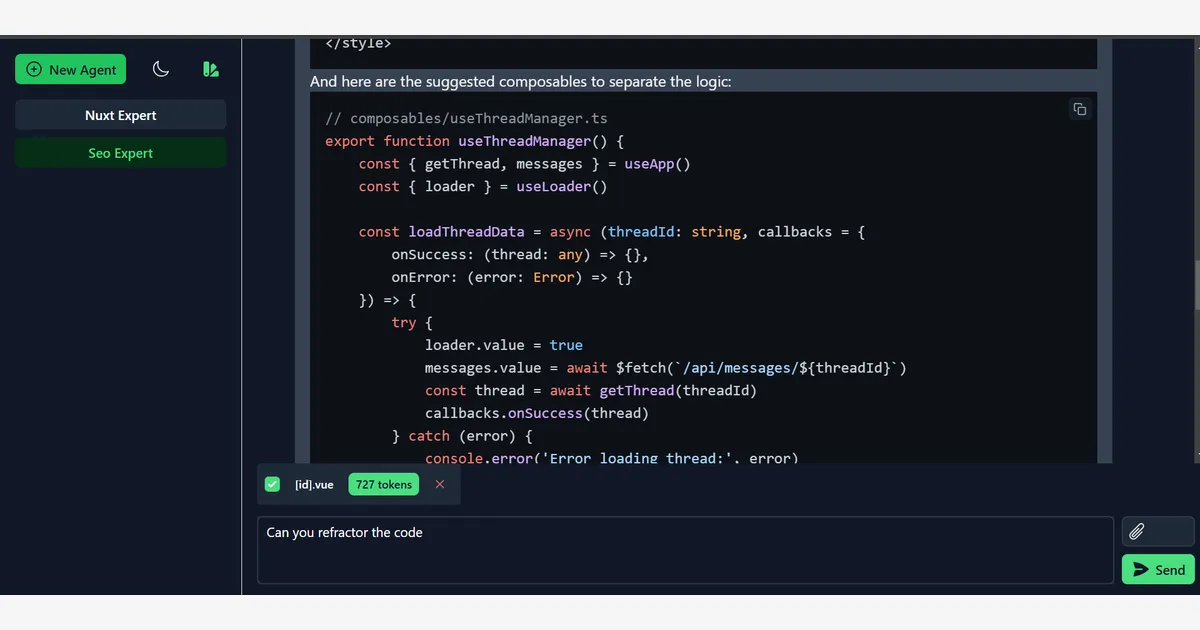Viewport: 1200px width, 630px height.
Task: Click the 'callbacks.onSuccess(thread)' code line
Action: click(537, 413)
